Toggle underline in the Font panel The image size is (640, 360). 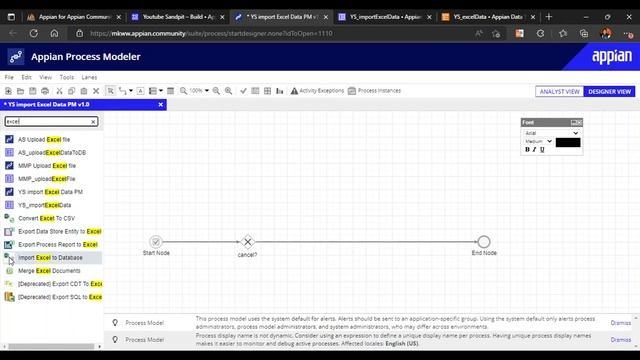click(x=542, y=150)
